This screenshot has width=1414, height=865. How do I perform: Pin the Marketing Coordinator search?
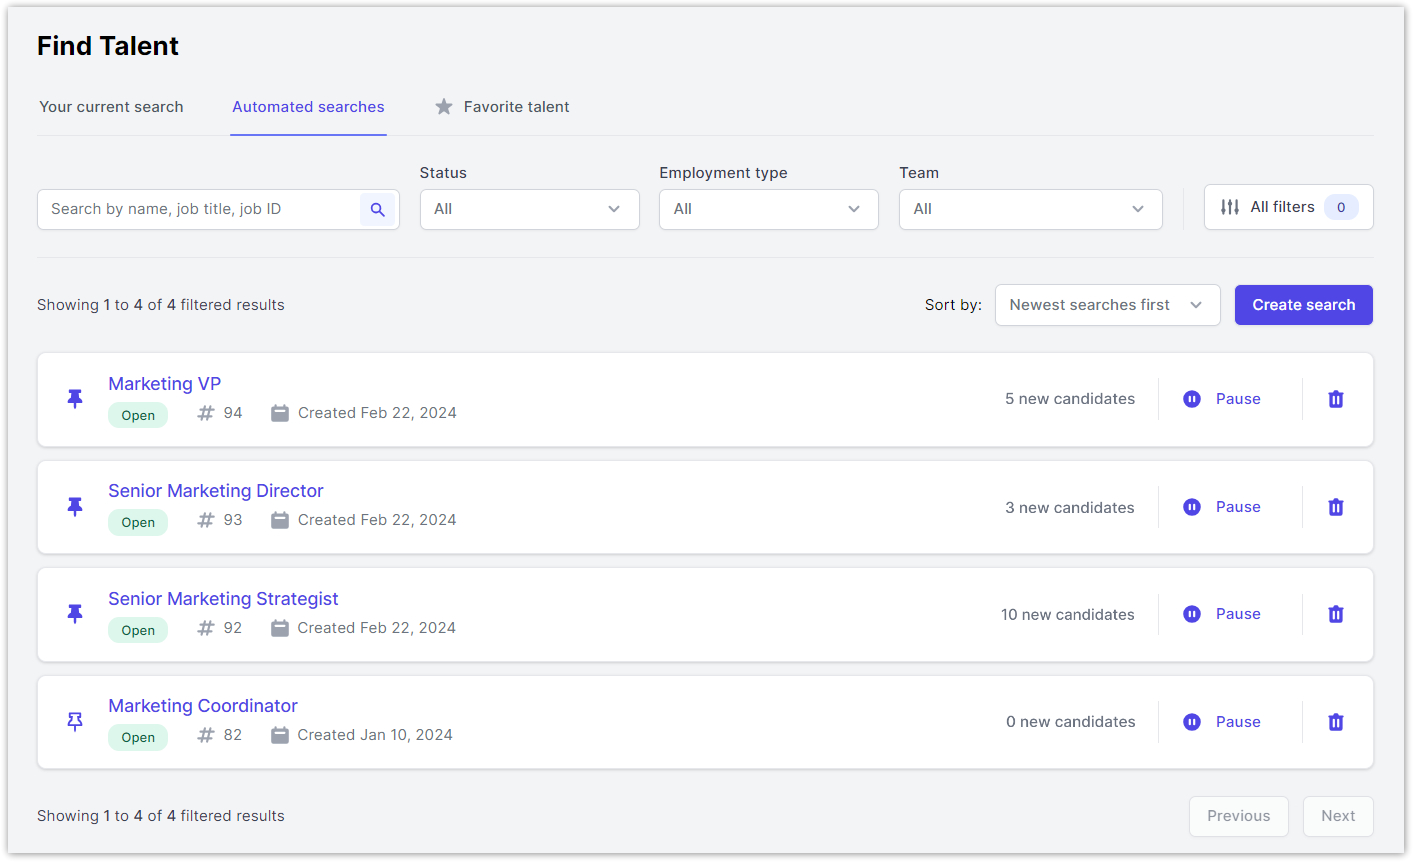[75, 722]
